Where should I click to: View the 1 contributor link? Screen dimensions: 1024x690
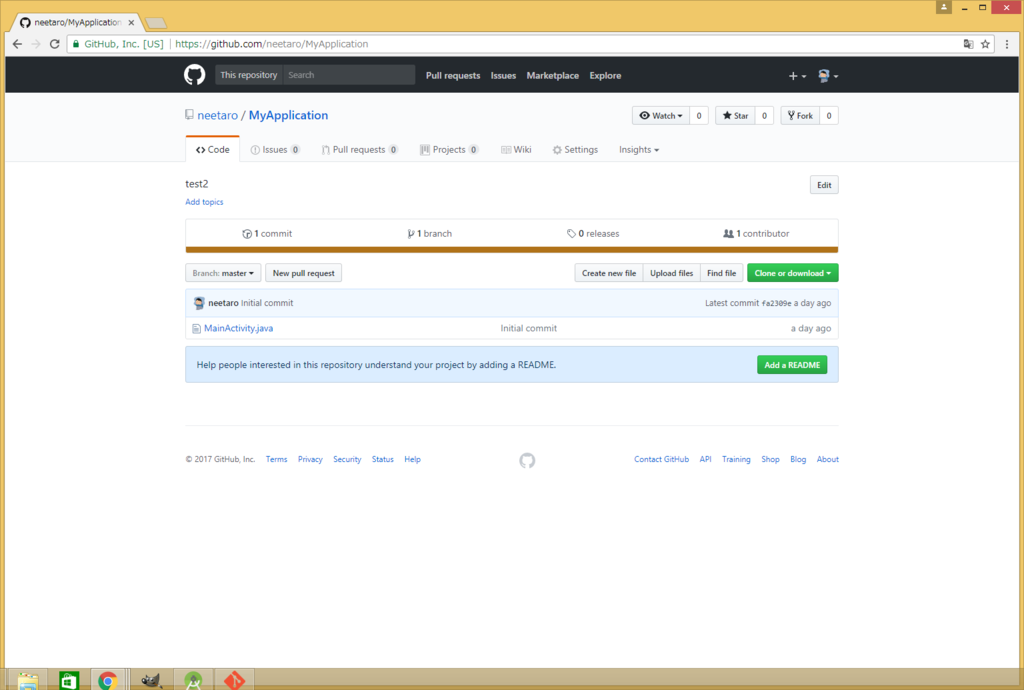coord(756,234)
